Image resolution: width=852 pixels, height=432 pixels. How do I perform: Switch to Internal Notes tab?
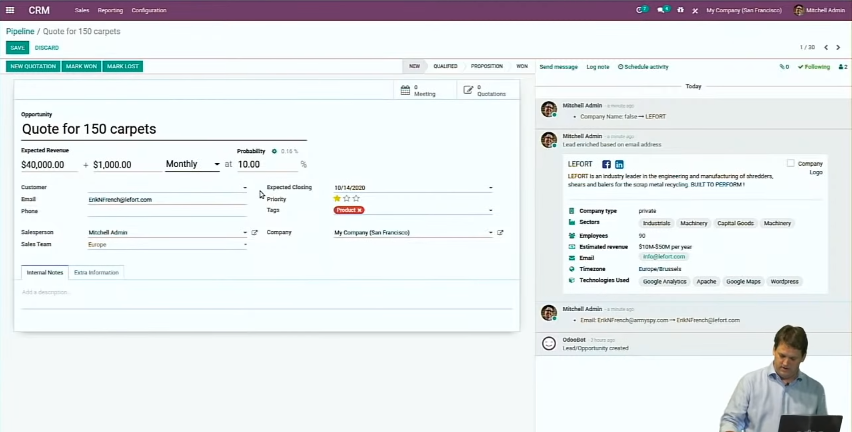point(45,272)
